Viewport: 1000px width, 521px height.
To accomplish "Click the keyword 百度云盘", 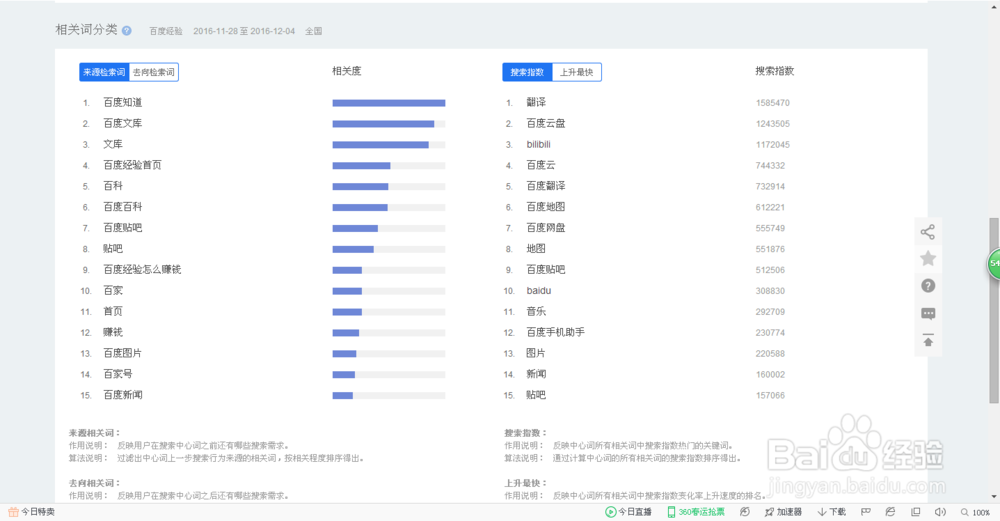I will (545, 123).
